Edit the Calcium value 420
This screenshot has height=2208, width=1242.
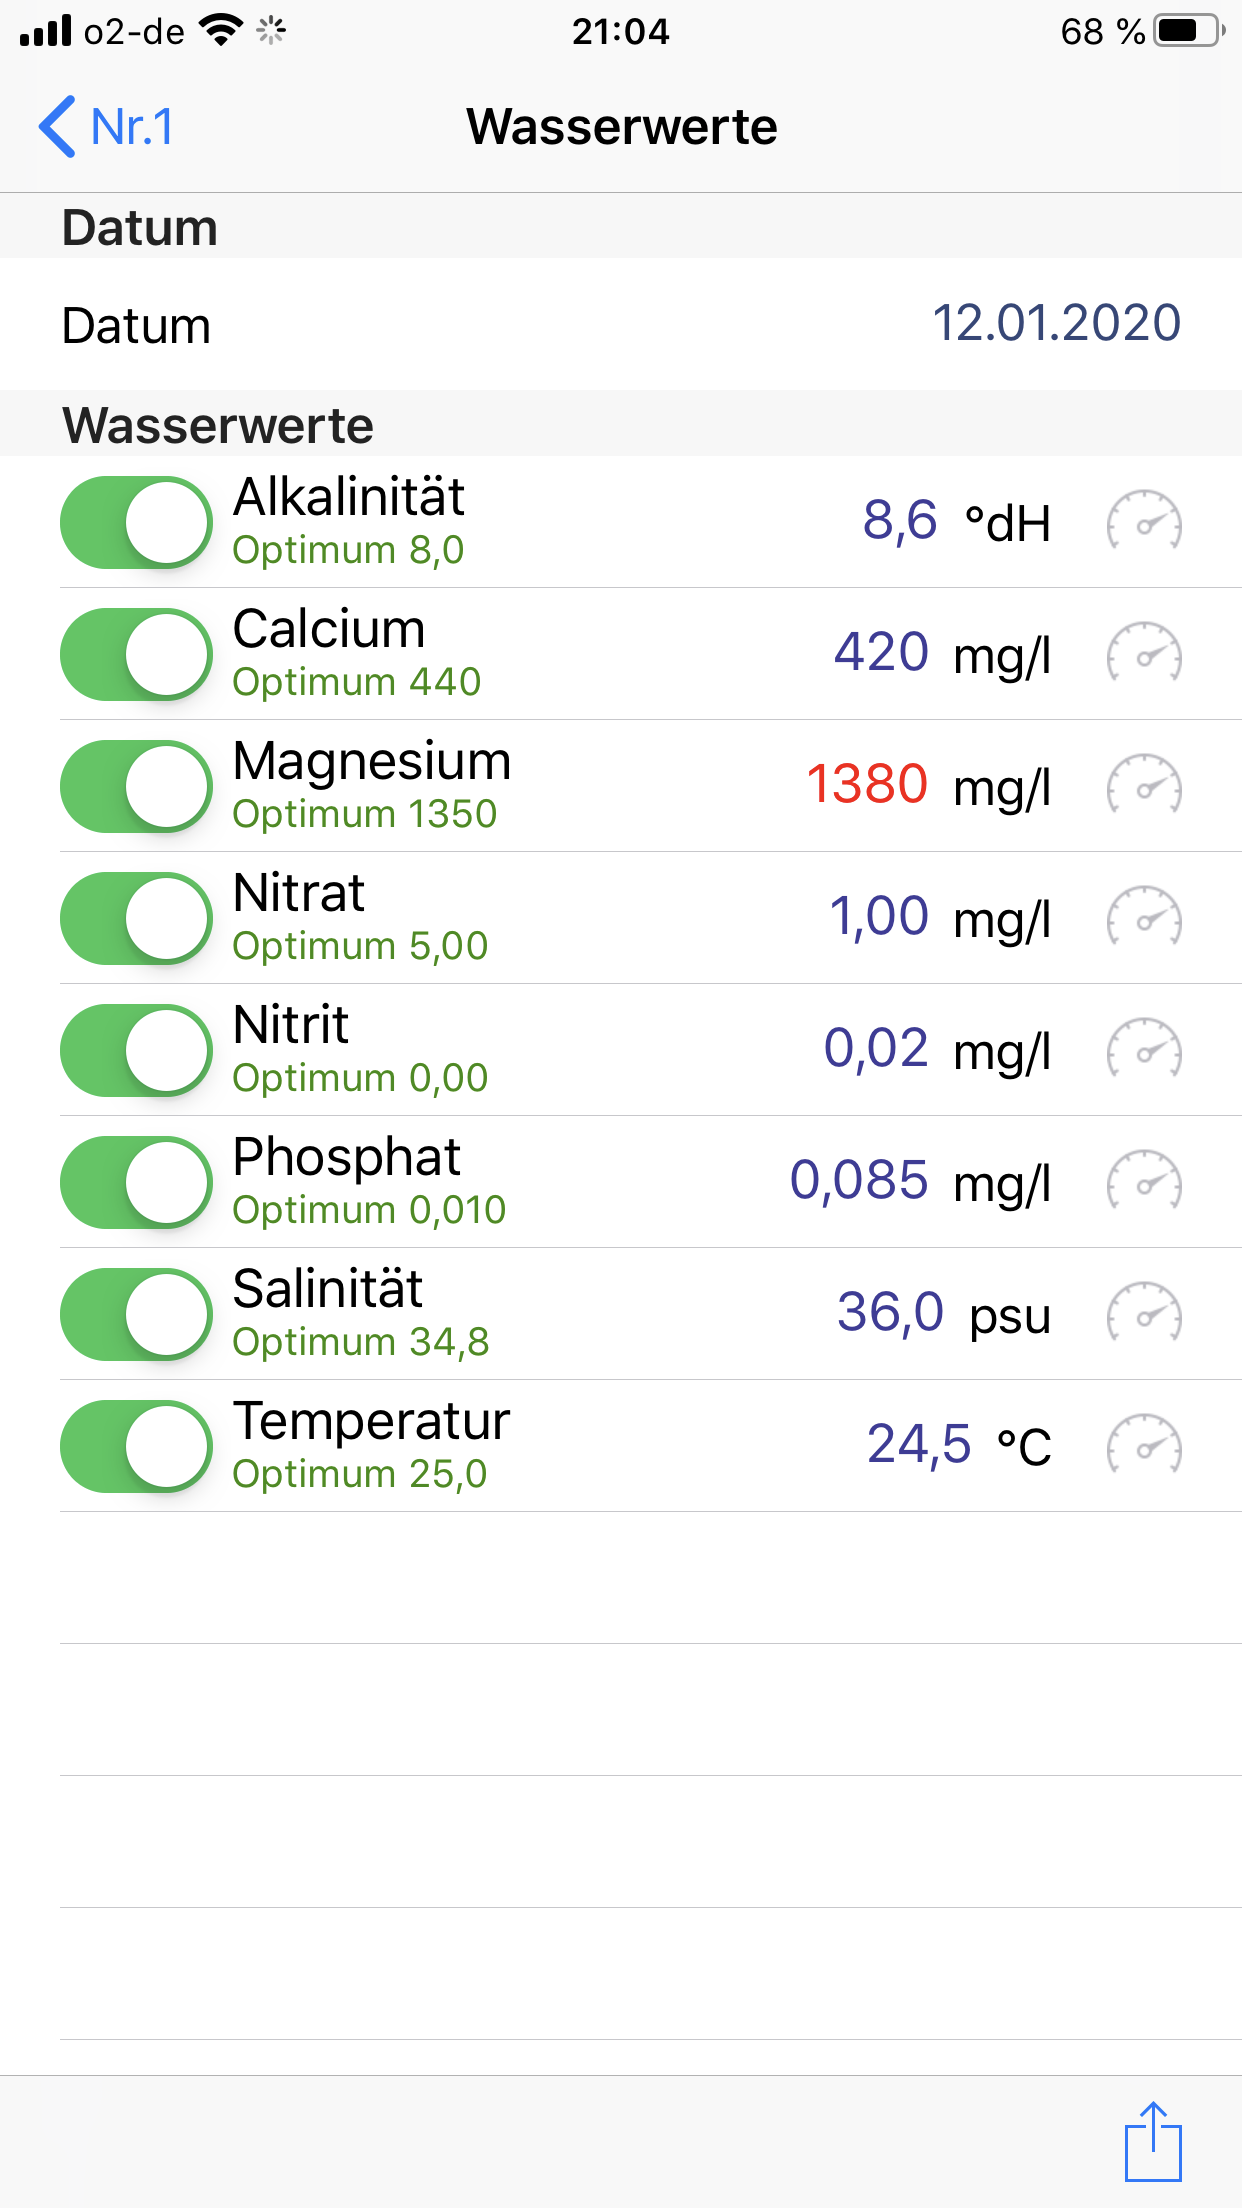coord(881,653)
